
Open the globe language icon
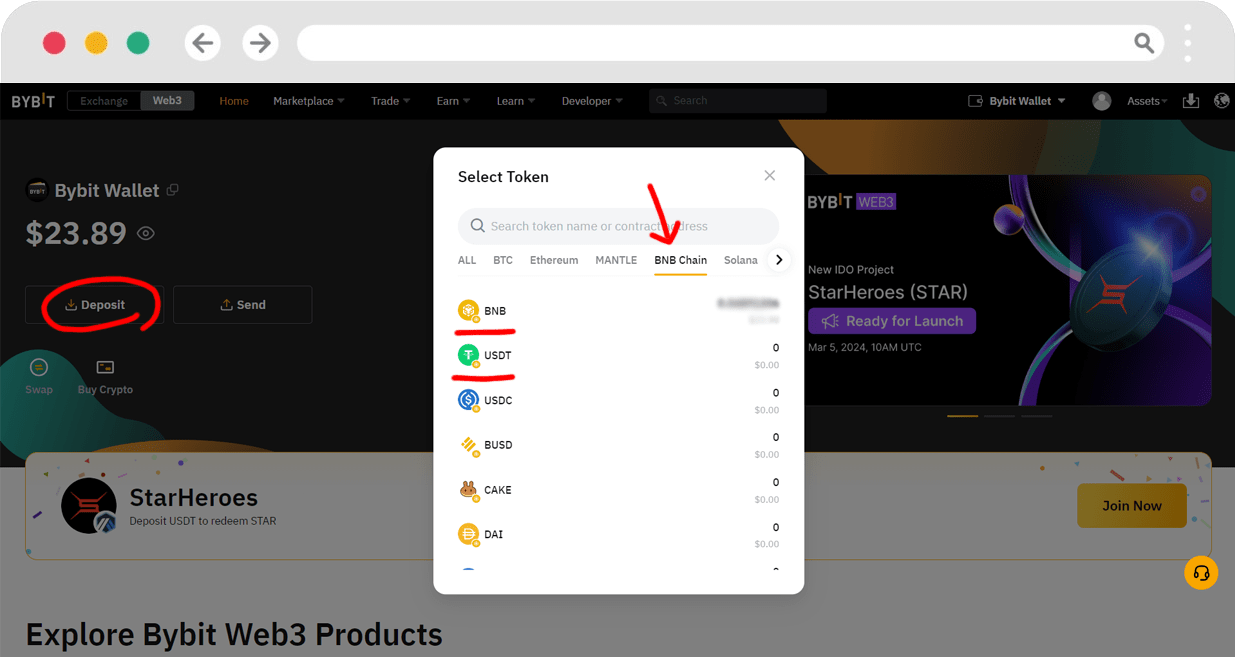pyautogui.click(x=1221, y=101)
